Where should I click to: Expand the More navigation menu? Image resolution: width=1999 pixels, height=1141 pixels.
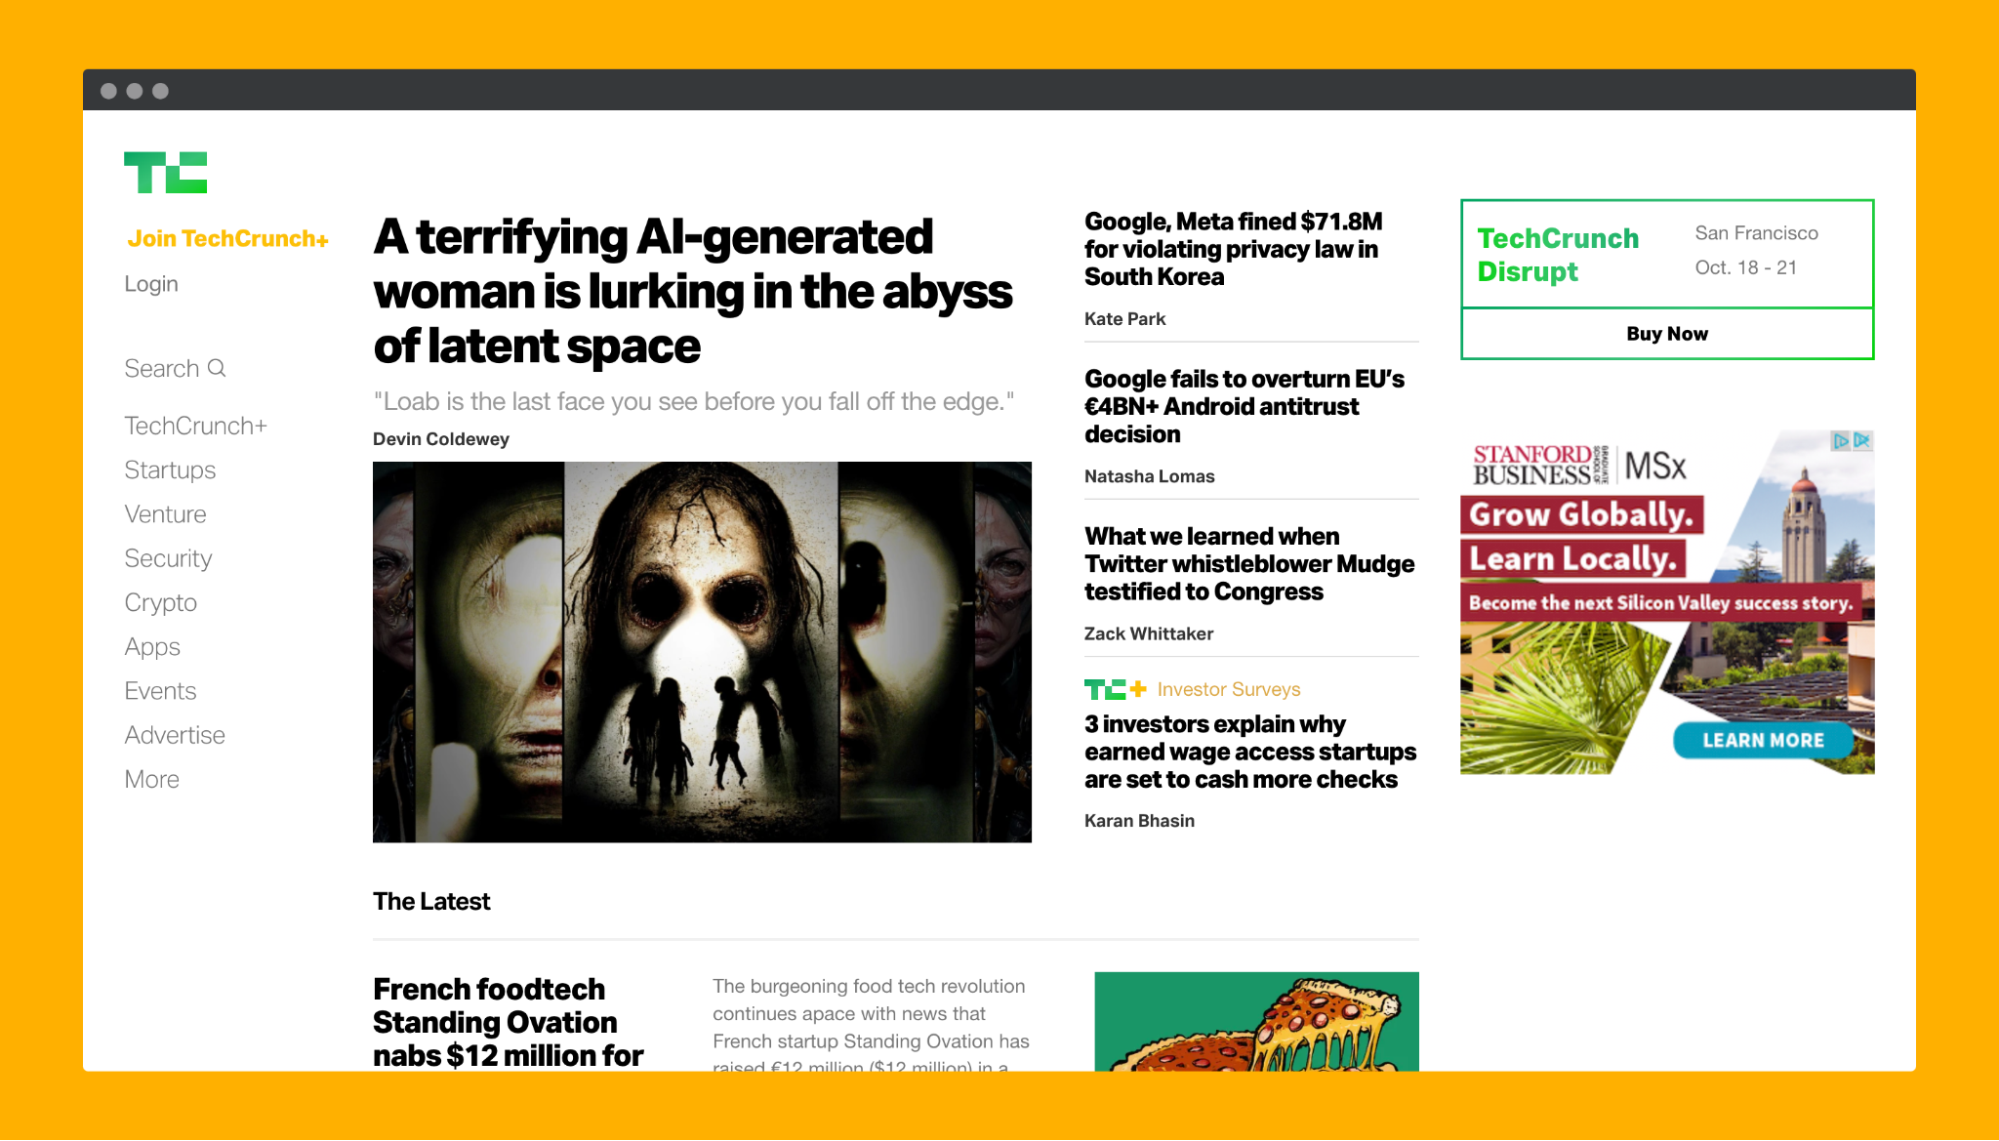coord(151,779)
